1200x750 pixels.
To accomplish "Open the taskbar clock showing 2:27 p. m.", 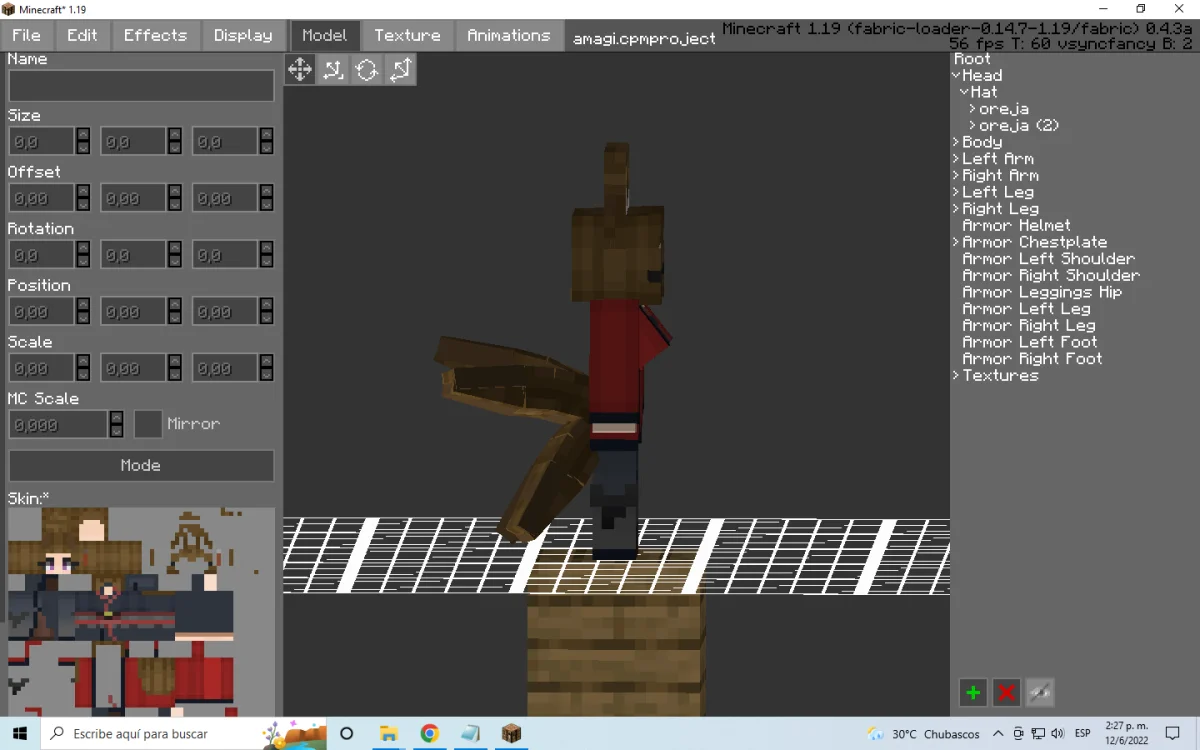I will 1127,733.
